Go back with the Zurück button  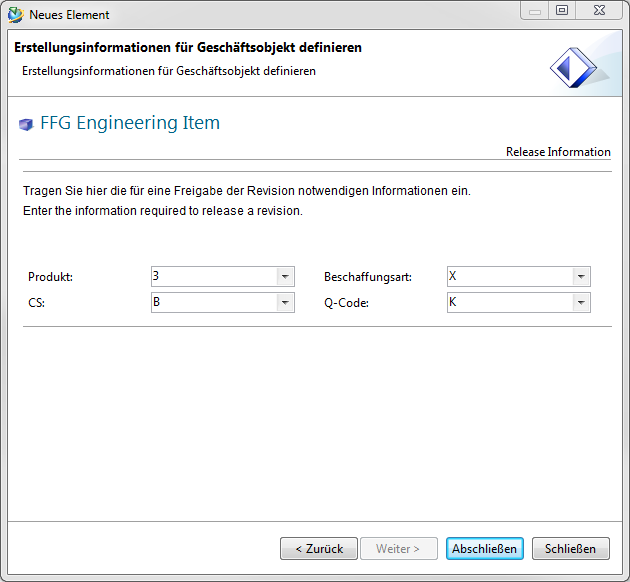click(x=319, y=549)
